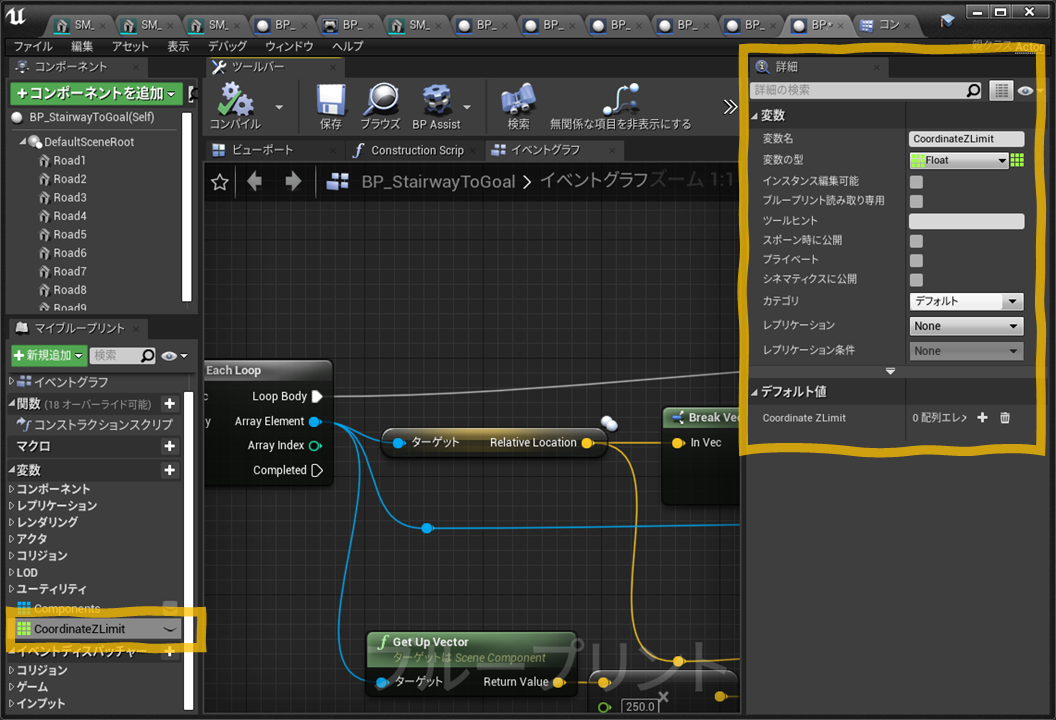1056x720 pixels.
Task: Toggle the ブループリント読み取り専用 checkbox
Action: 917,201
